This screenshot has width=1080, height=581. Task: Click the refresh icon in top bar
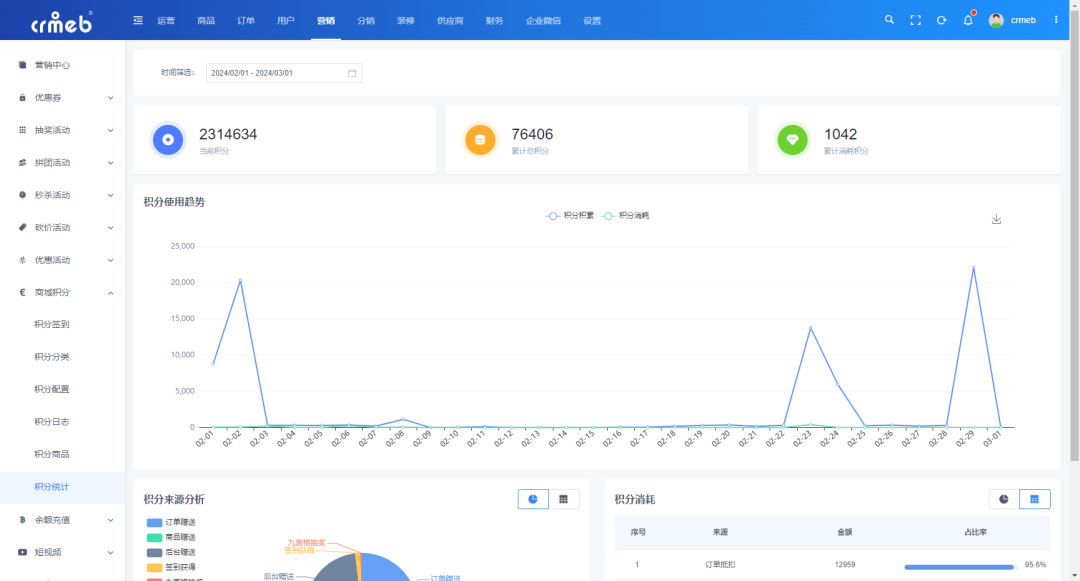[941, 19]
